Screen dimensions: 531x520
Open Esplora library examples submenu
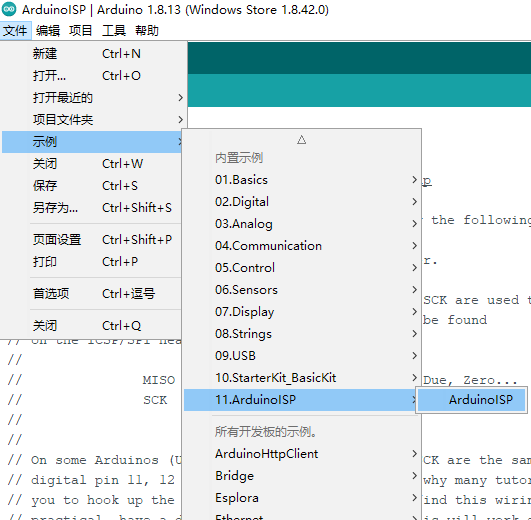[x=302, y=498]
